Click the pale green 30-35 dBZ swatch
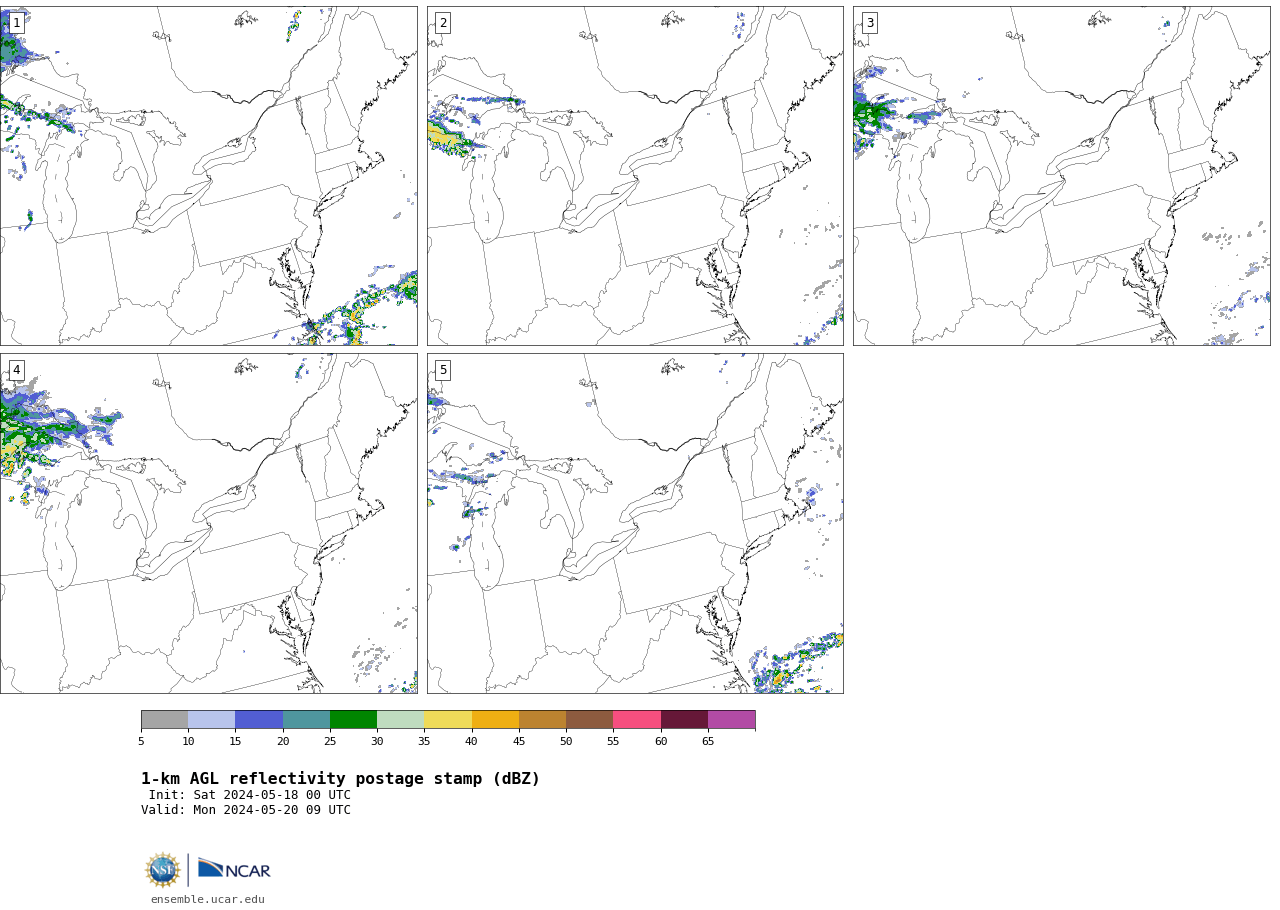The image size is (1280, 910). click(400, 720)
